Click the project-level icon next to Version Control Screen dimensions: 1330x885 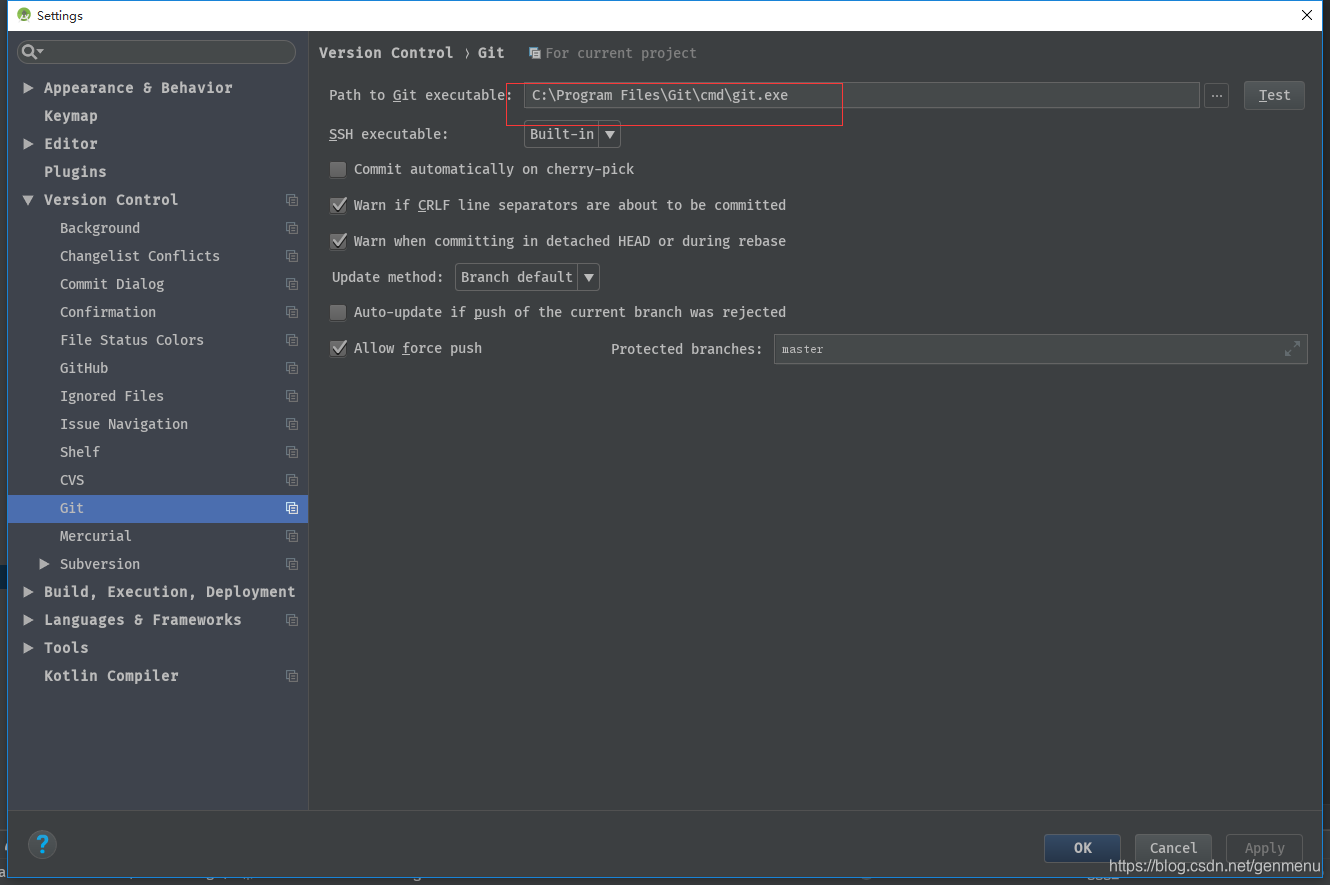[x=292, y=200]
